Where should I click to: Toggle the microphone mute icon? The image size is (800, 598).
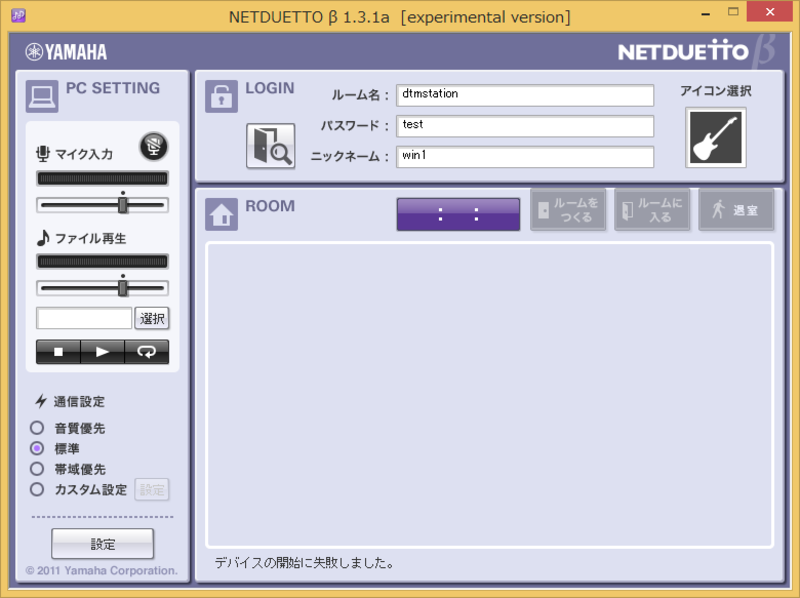(x=154, y=146)
